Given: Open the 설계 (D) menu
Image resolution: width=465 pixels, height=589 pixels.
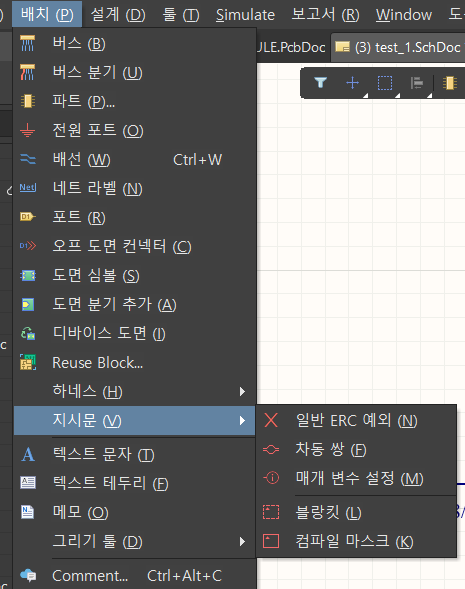Looking at the screenshot, I should (118, 14).
